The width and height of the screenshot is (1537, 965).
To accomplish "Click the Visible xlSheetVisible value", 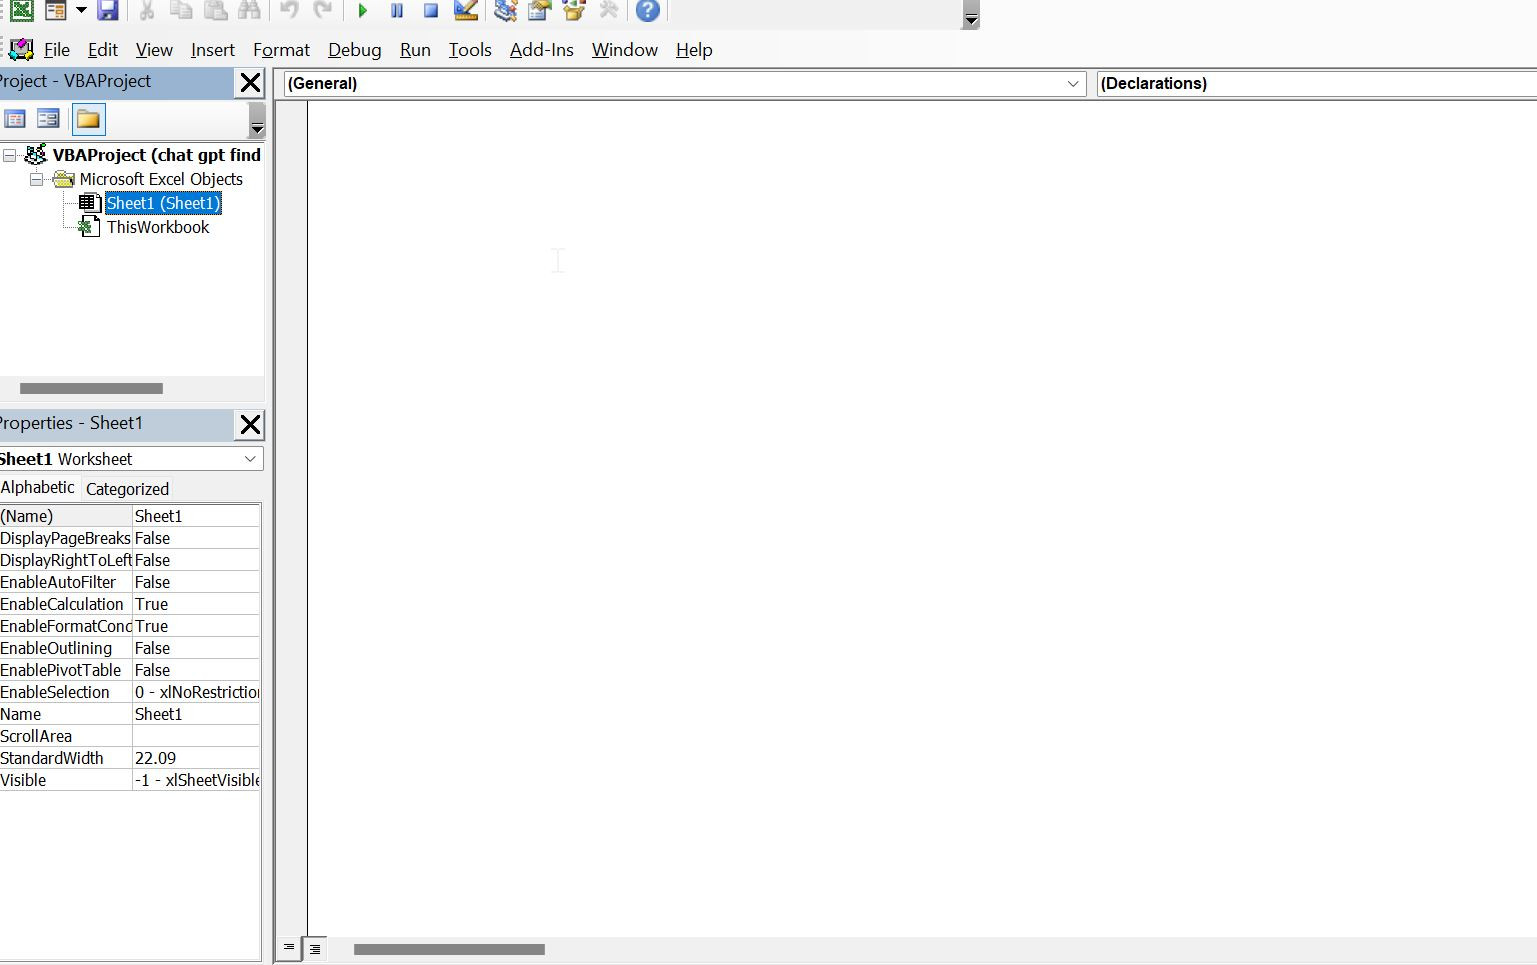I will coord(196,780).
